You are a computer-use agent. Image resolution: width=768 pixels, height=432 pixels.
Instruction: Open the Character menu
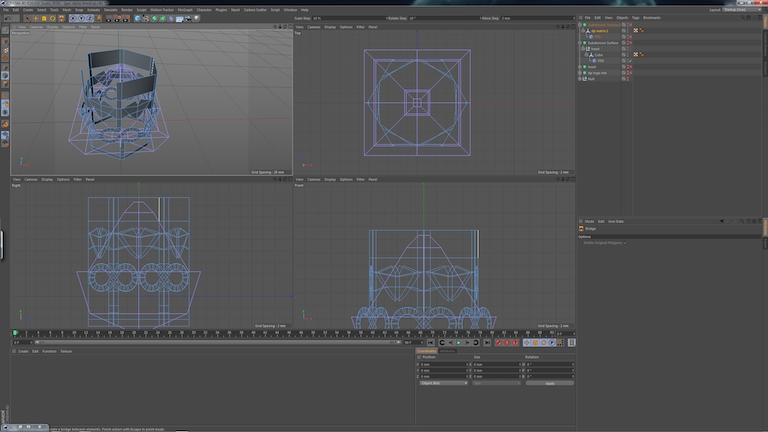pos(204,10)
